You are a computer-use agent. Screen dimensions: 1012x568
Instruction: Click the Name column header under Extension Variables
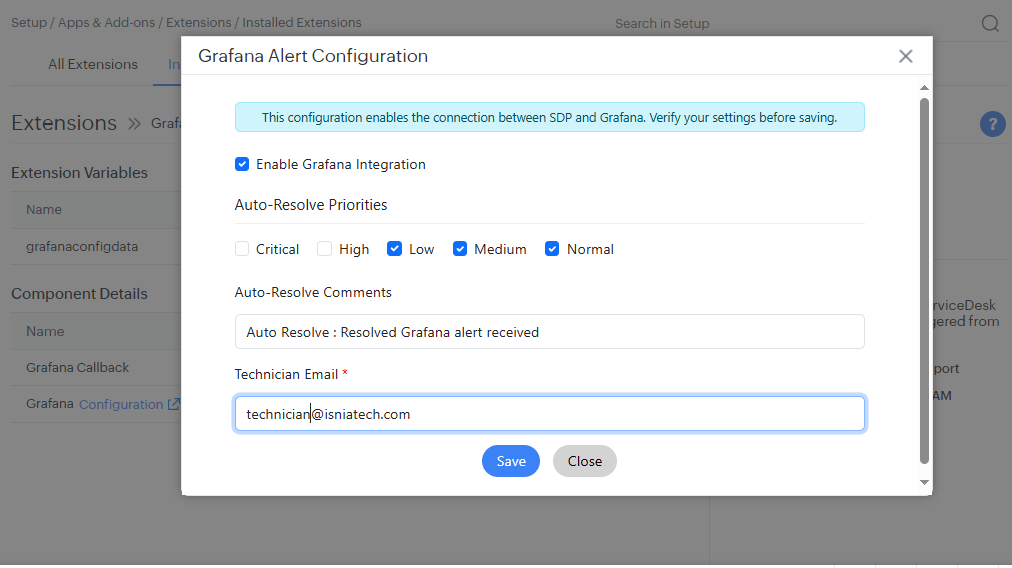click(44, 209)
